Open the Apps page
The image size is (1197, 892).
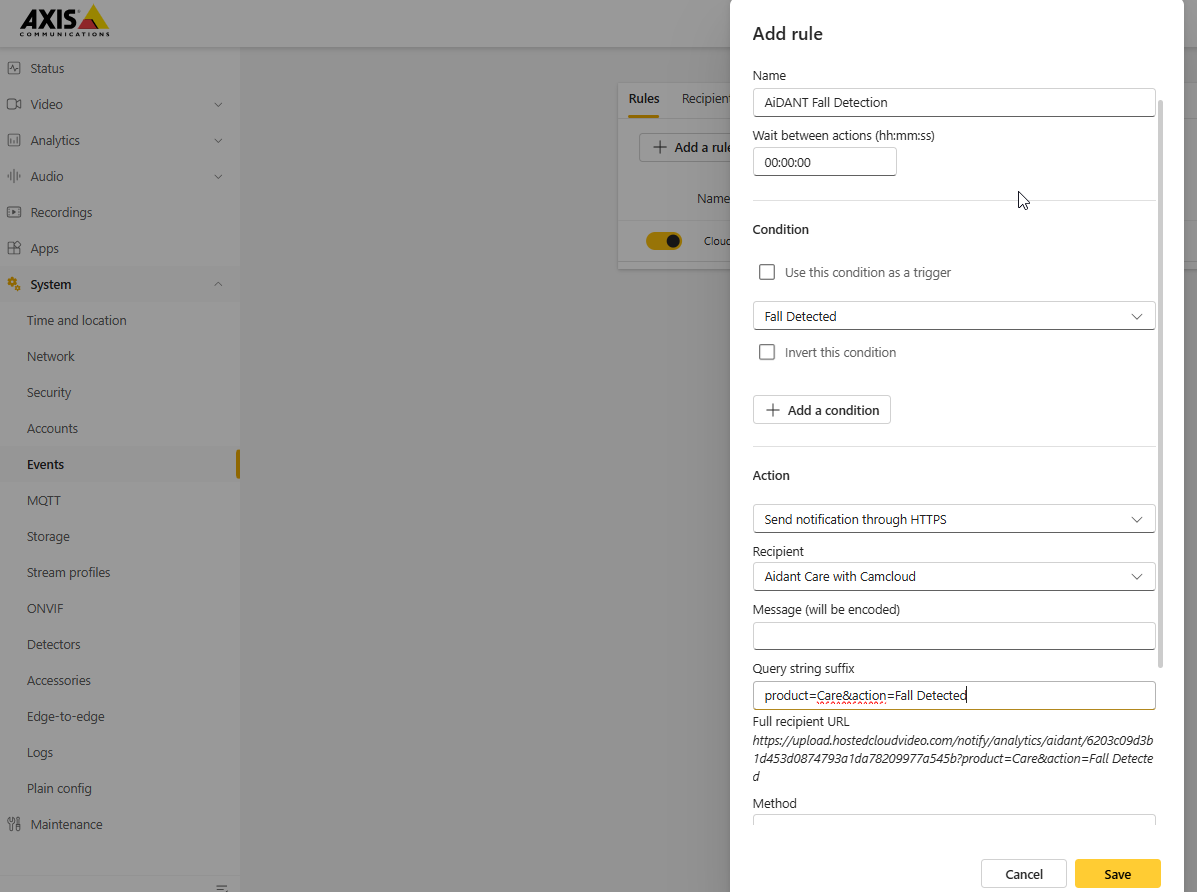[x=44, y=248]
